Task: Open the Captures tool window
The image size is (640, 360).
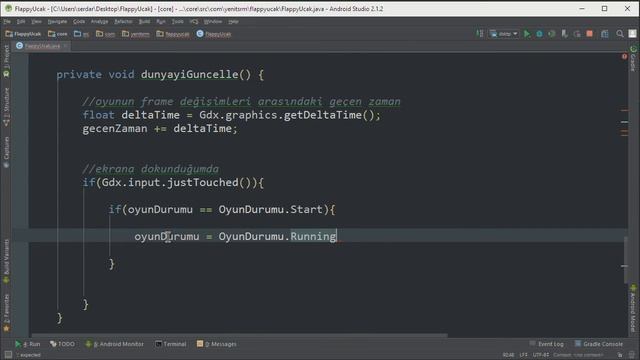Action: (6, 152)
